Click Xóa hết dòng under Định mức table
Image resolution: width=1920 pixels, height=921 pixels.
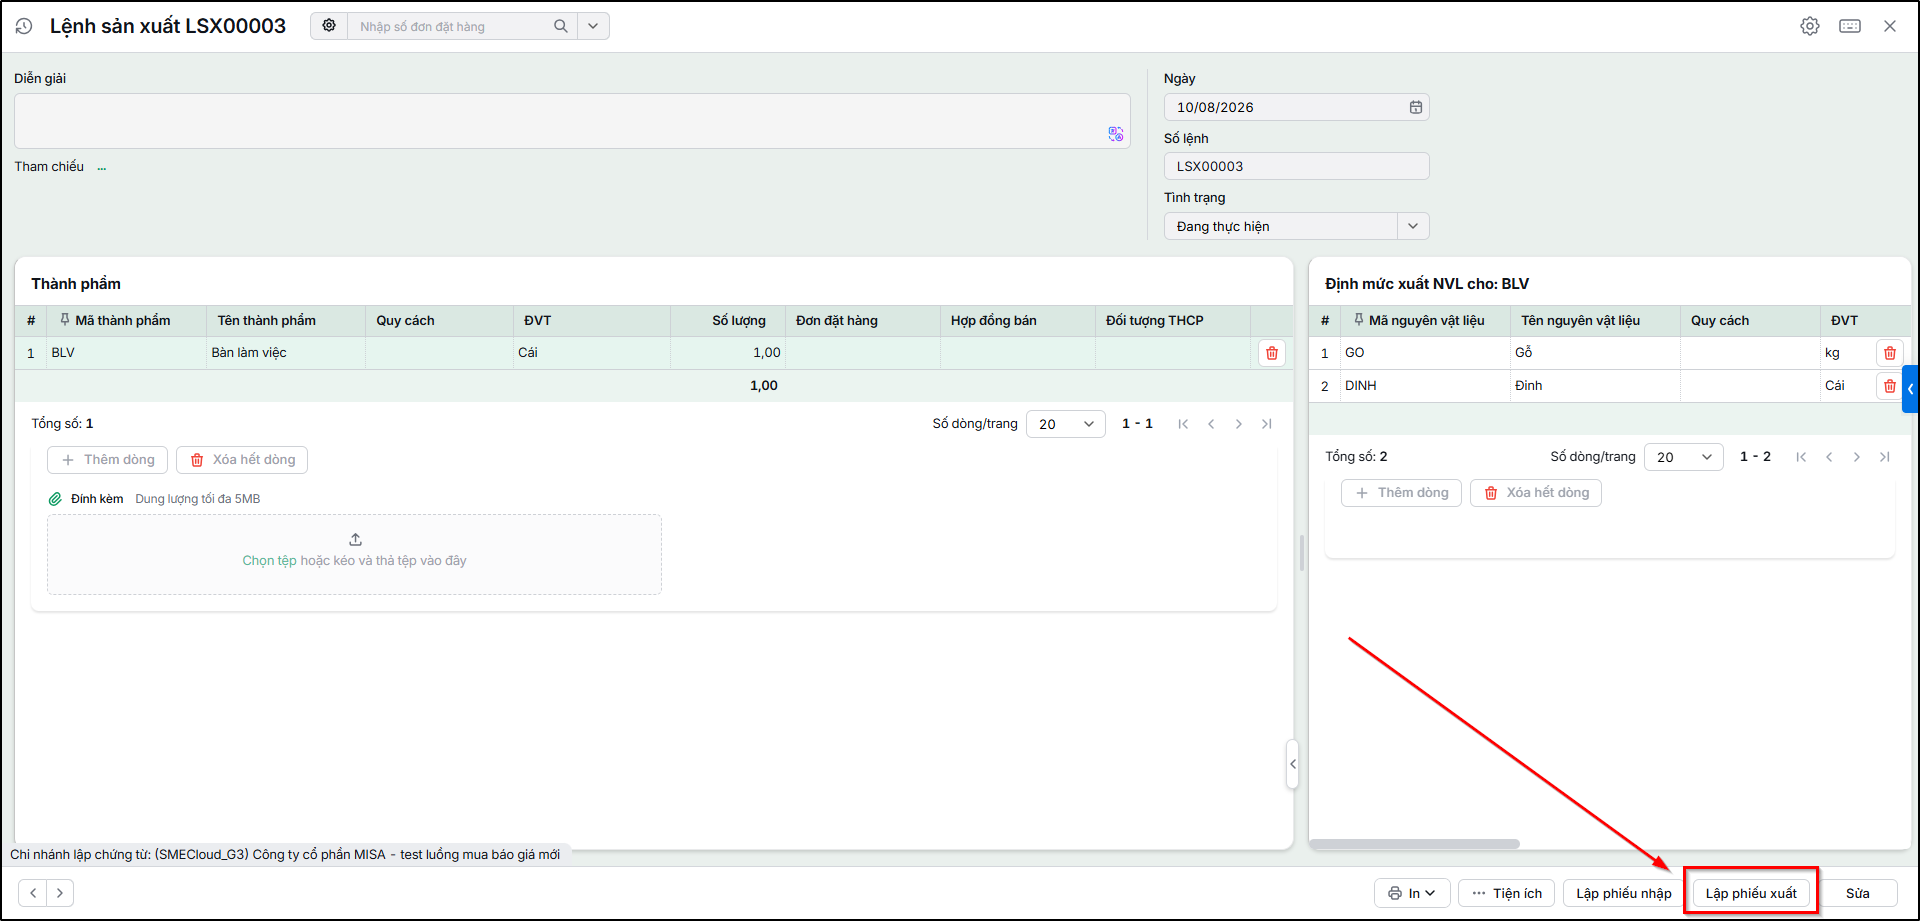(1536, 493)
